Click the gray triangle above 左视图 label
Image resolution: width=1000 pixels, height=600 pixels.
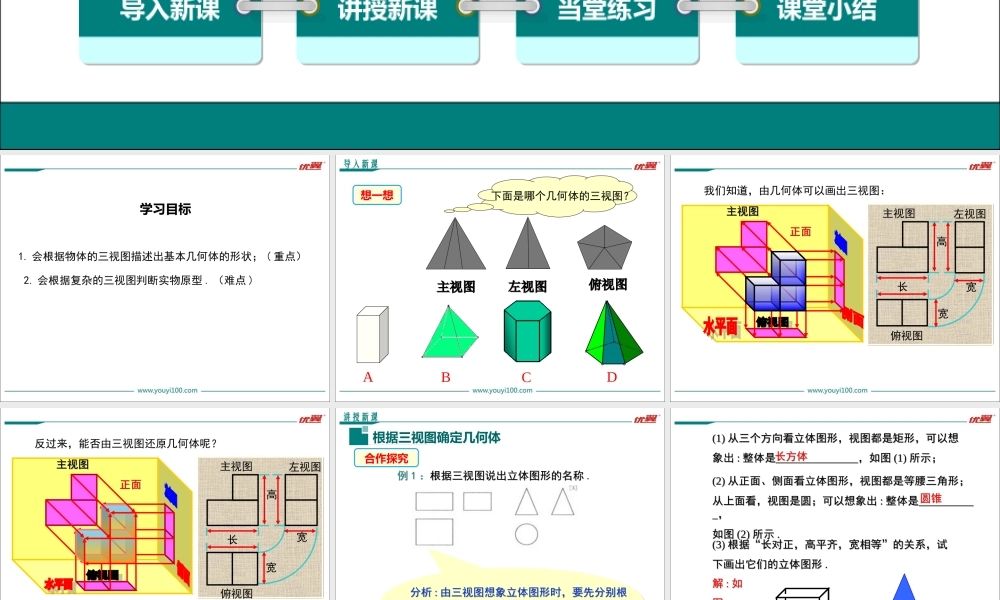tap(527, 245)
